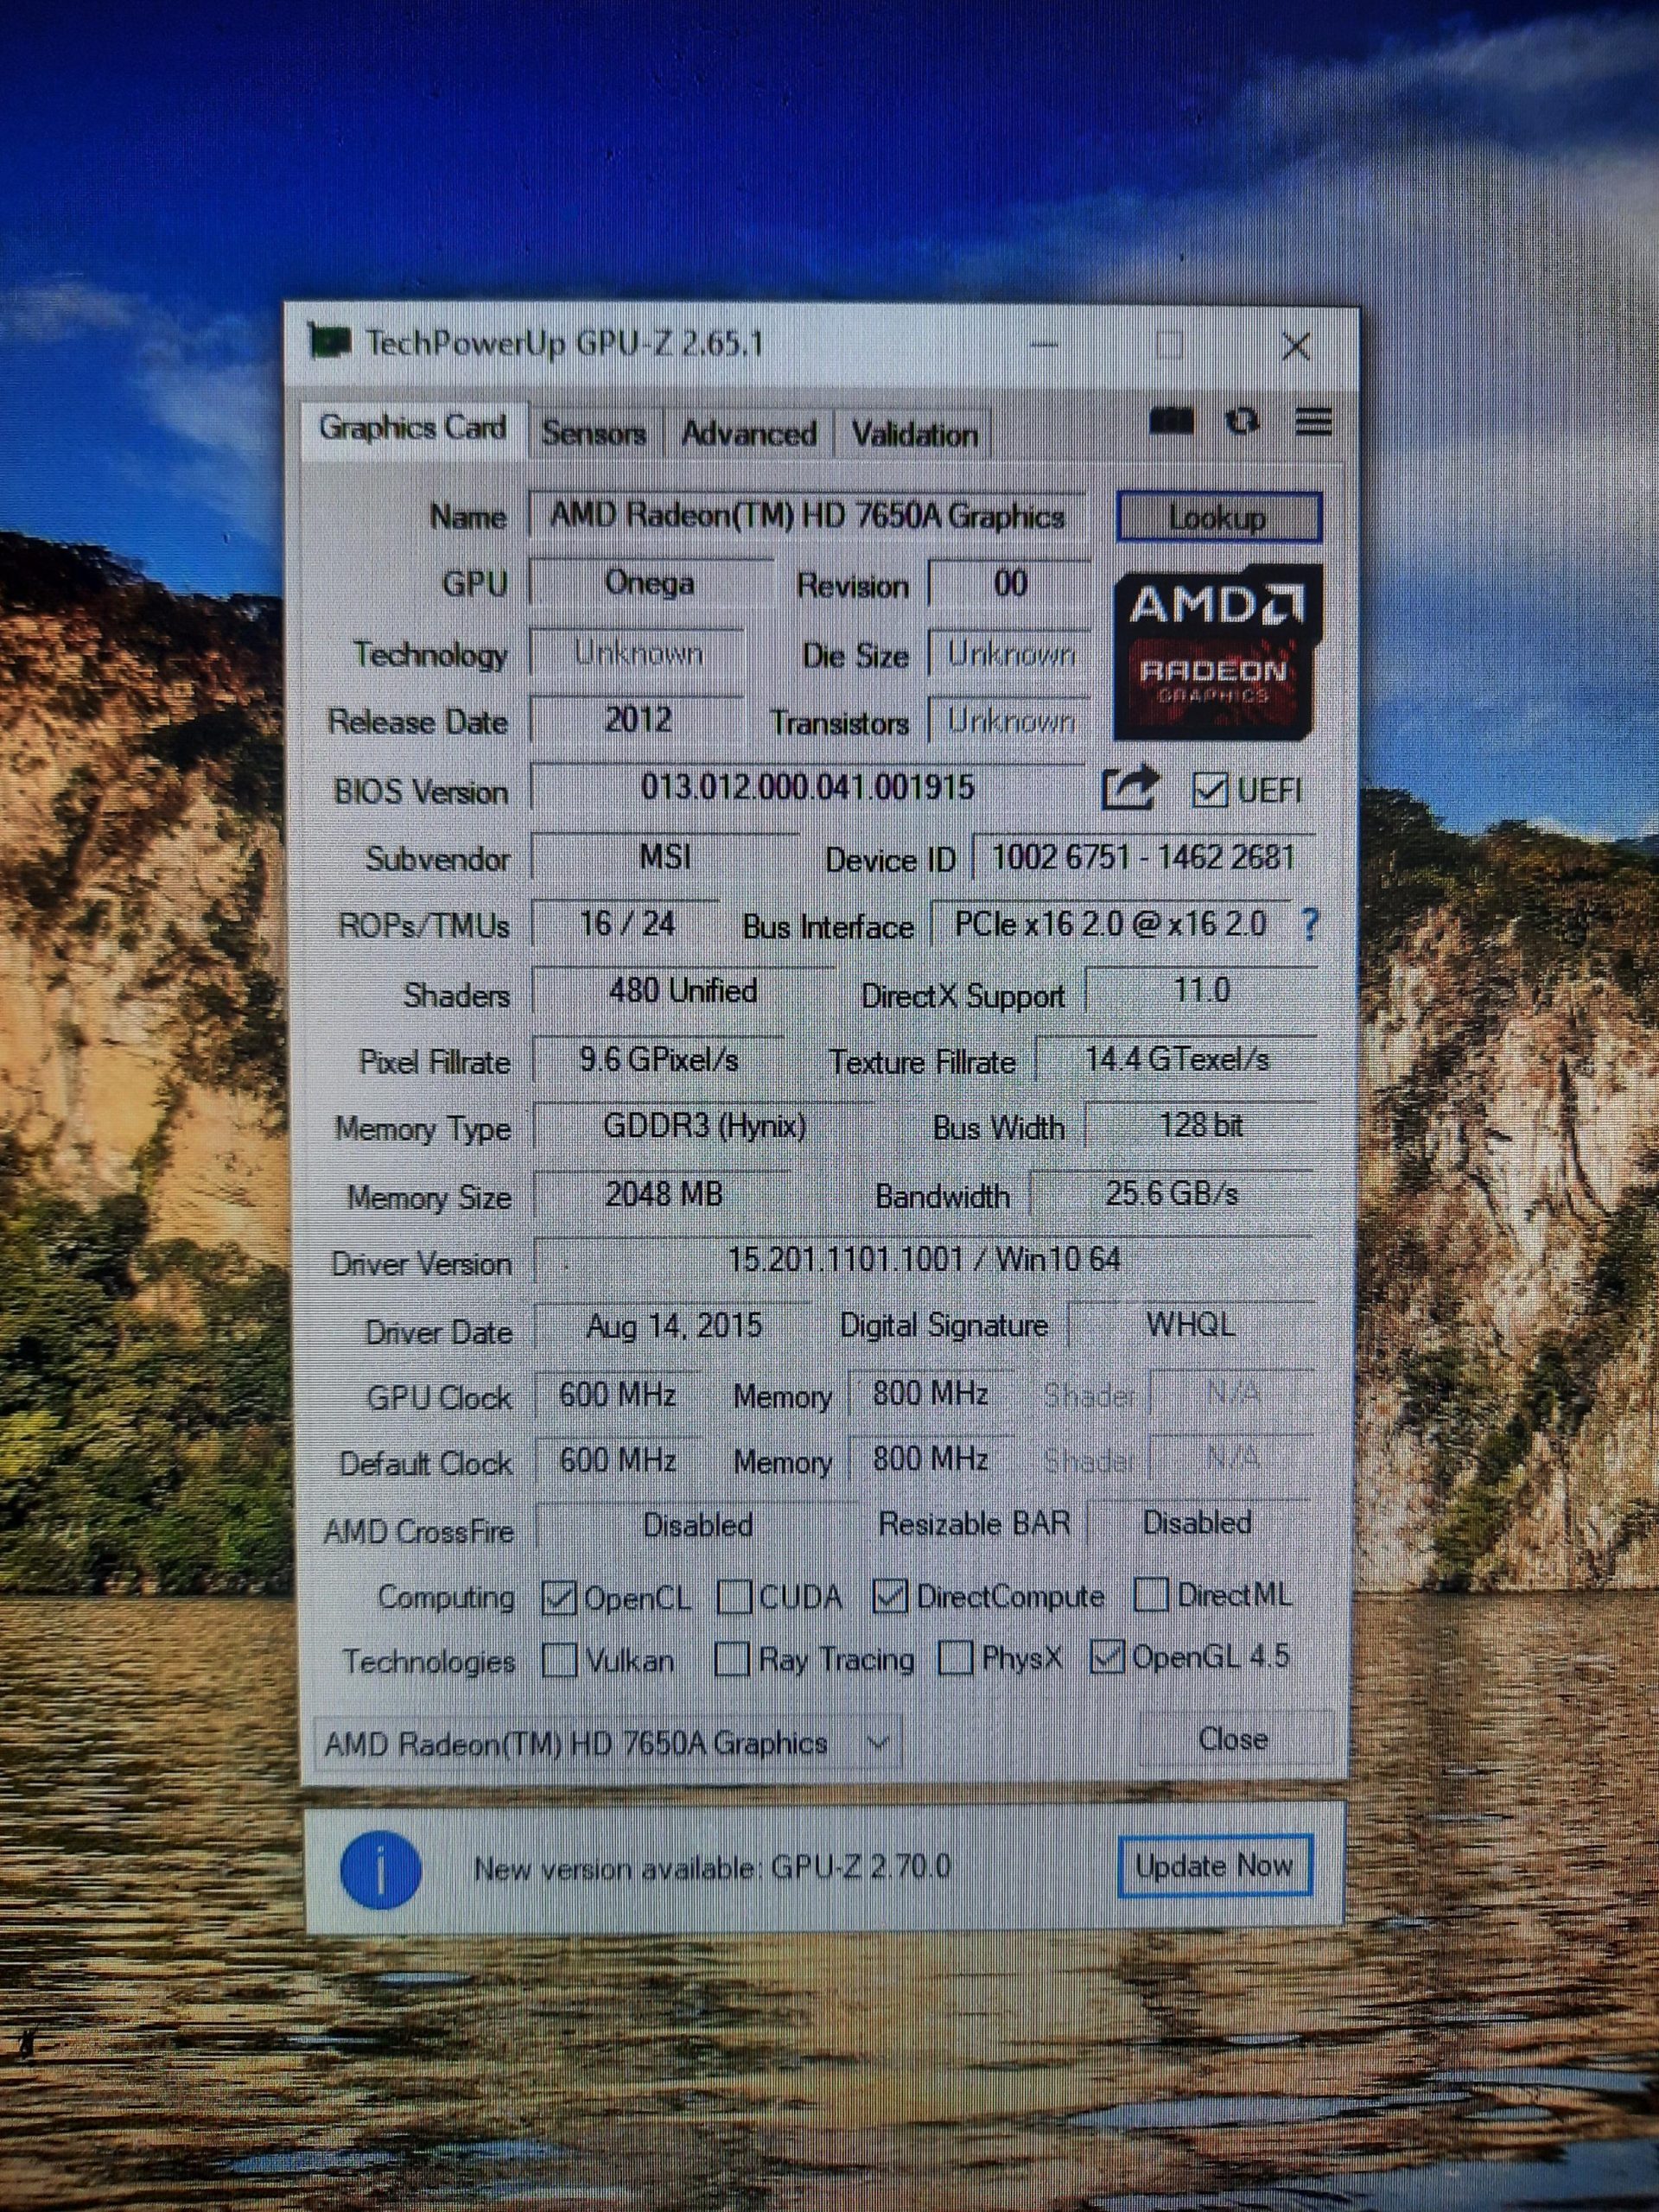1659x2212 pixels.
Task: Click the Digital Signature field WHQL
Action: (1190, 1325)
